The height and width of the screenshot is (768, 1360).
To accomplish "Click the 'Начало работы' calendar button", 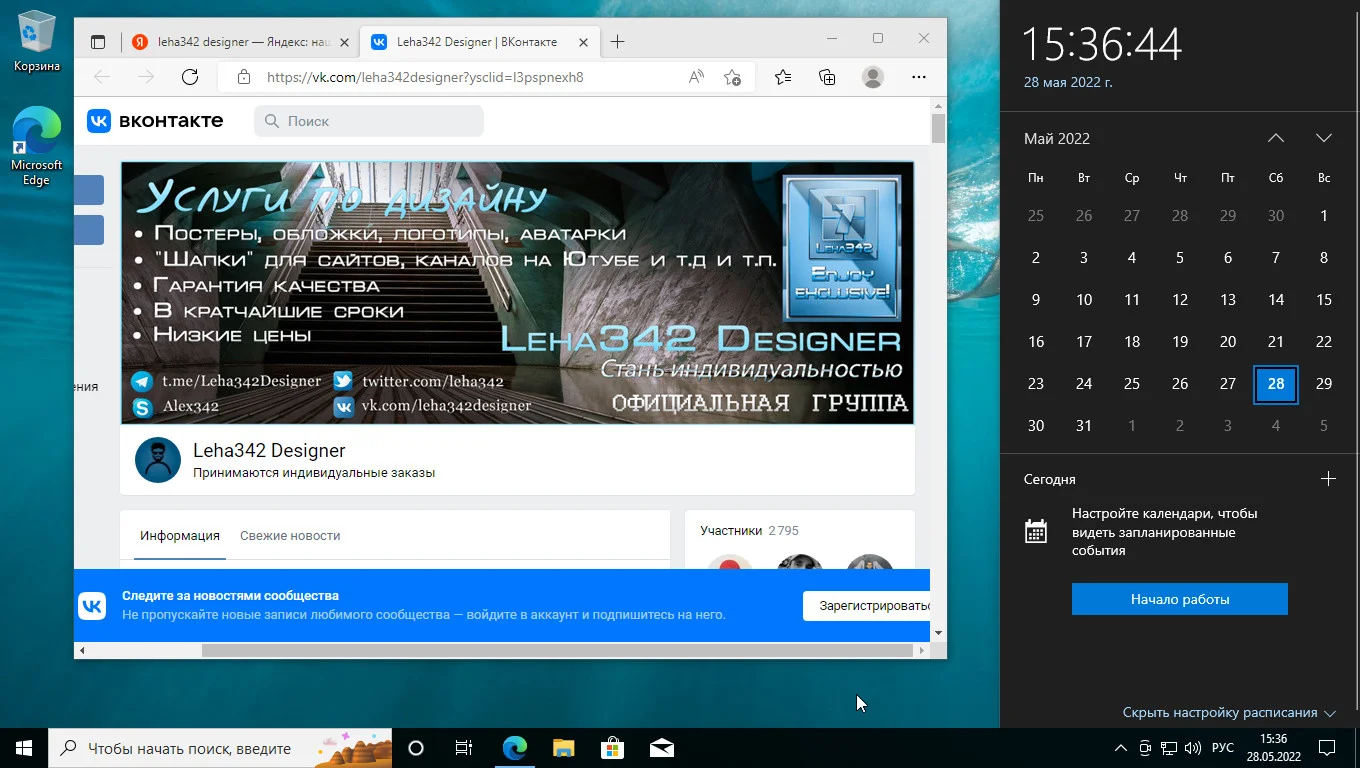I will click(x=1180, y=599).
